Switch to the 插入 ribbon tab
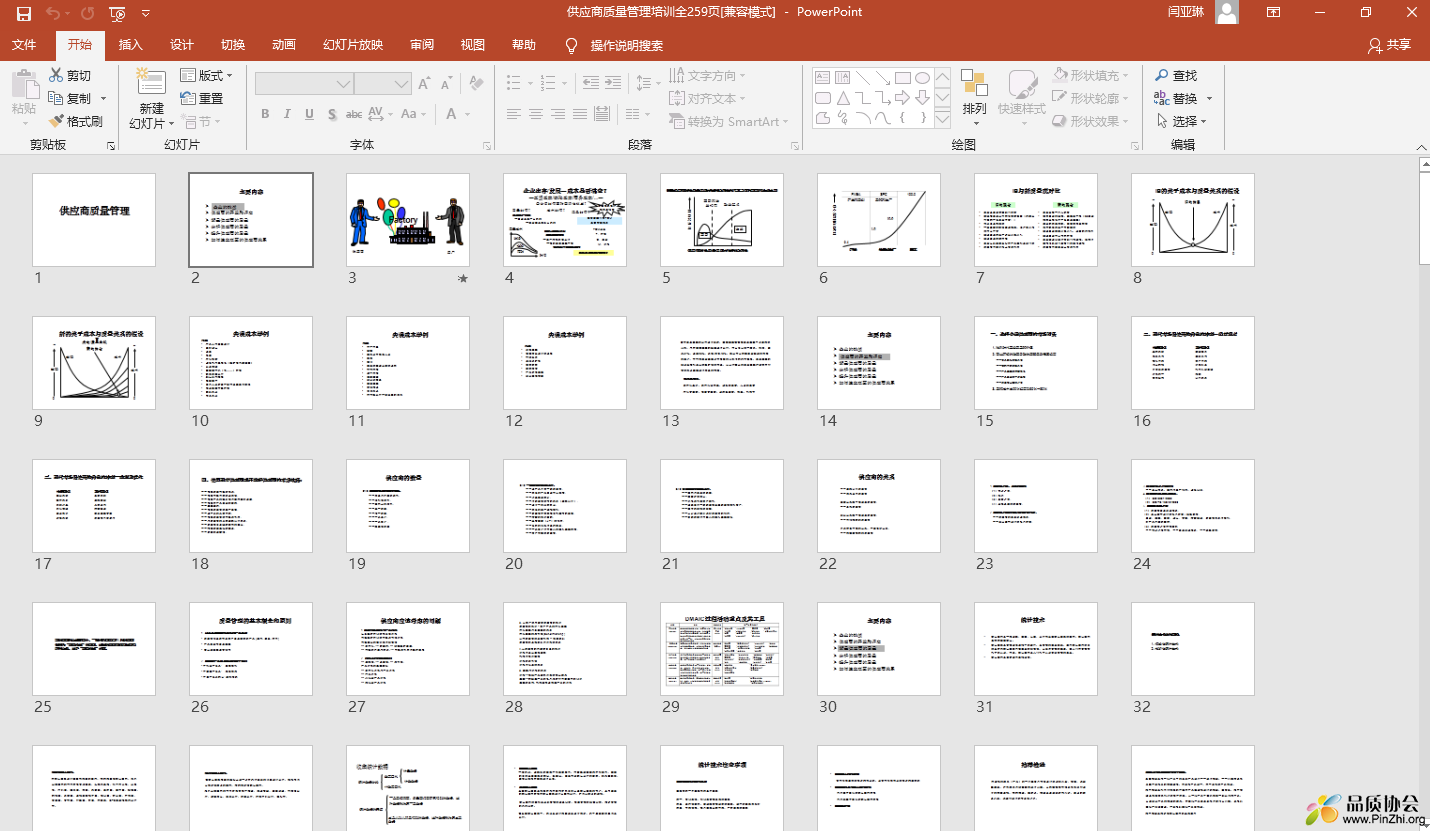Viewport: 1430px width, 831px height. click(x=130, y=45)
